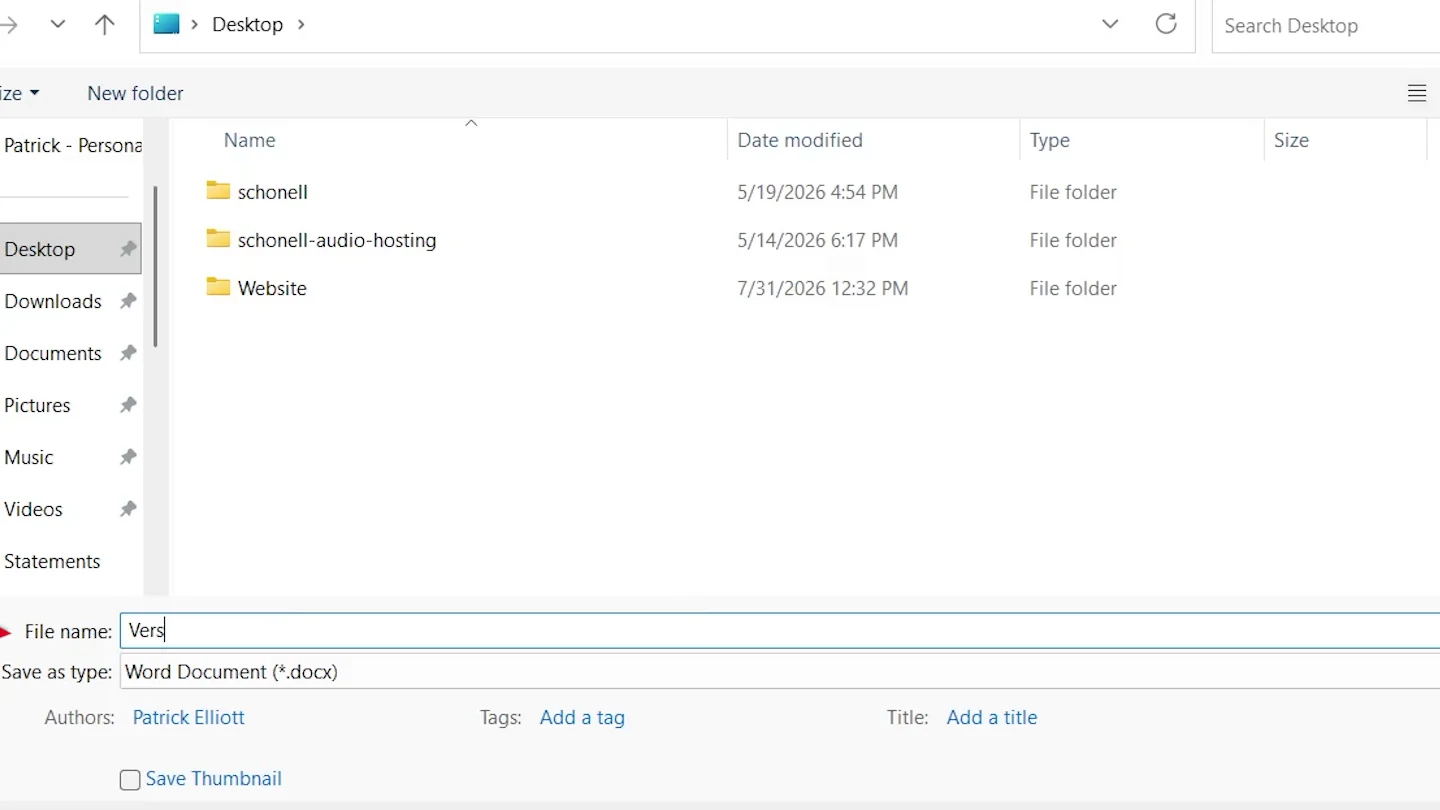Open Music in the navigation pane
Screen dimensions: 1440x810
[x=29, y=457]
